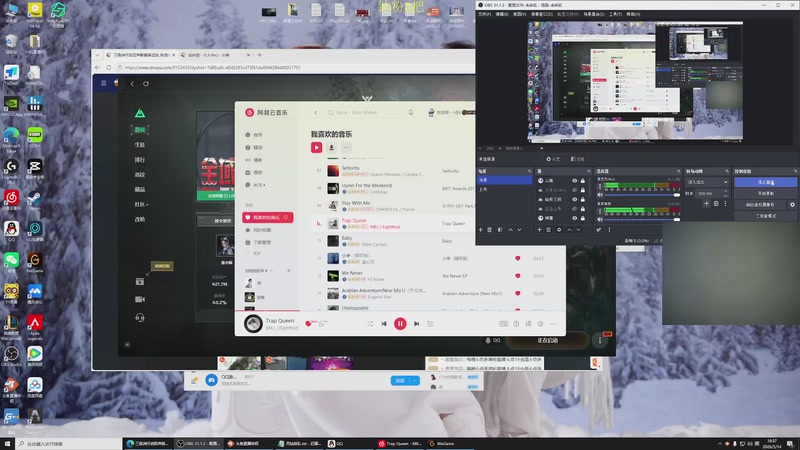The height and width of the screenshot is (450, 800).
Task: Toggle shuffle mode in the music player bar
Action: tap(370, 324)
